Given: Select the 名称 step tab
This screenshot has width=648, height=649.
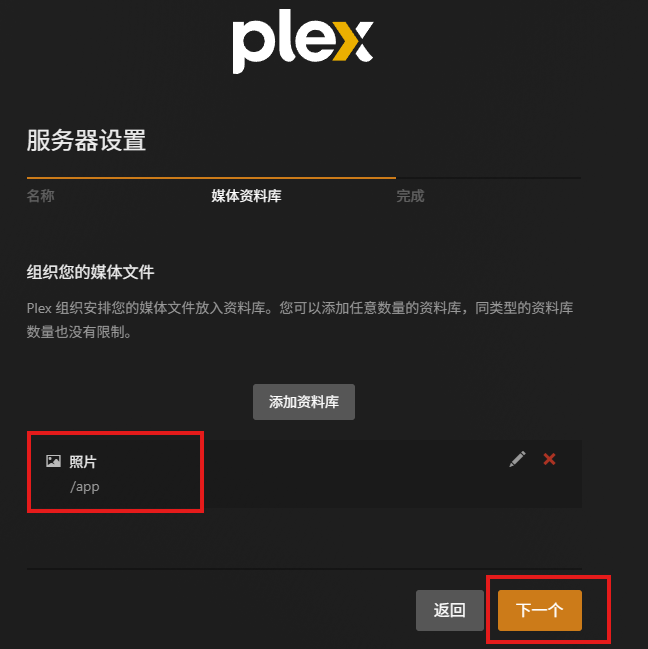Looking at the screenshot, I should 41,196.
